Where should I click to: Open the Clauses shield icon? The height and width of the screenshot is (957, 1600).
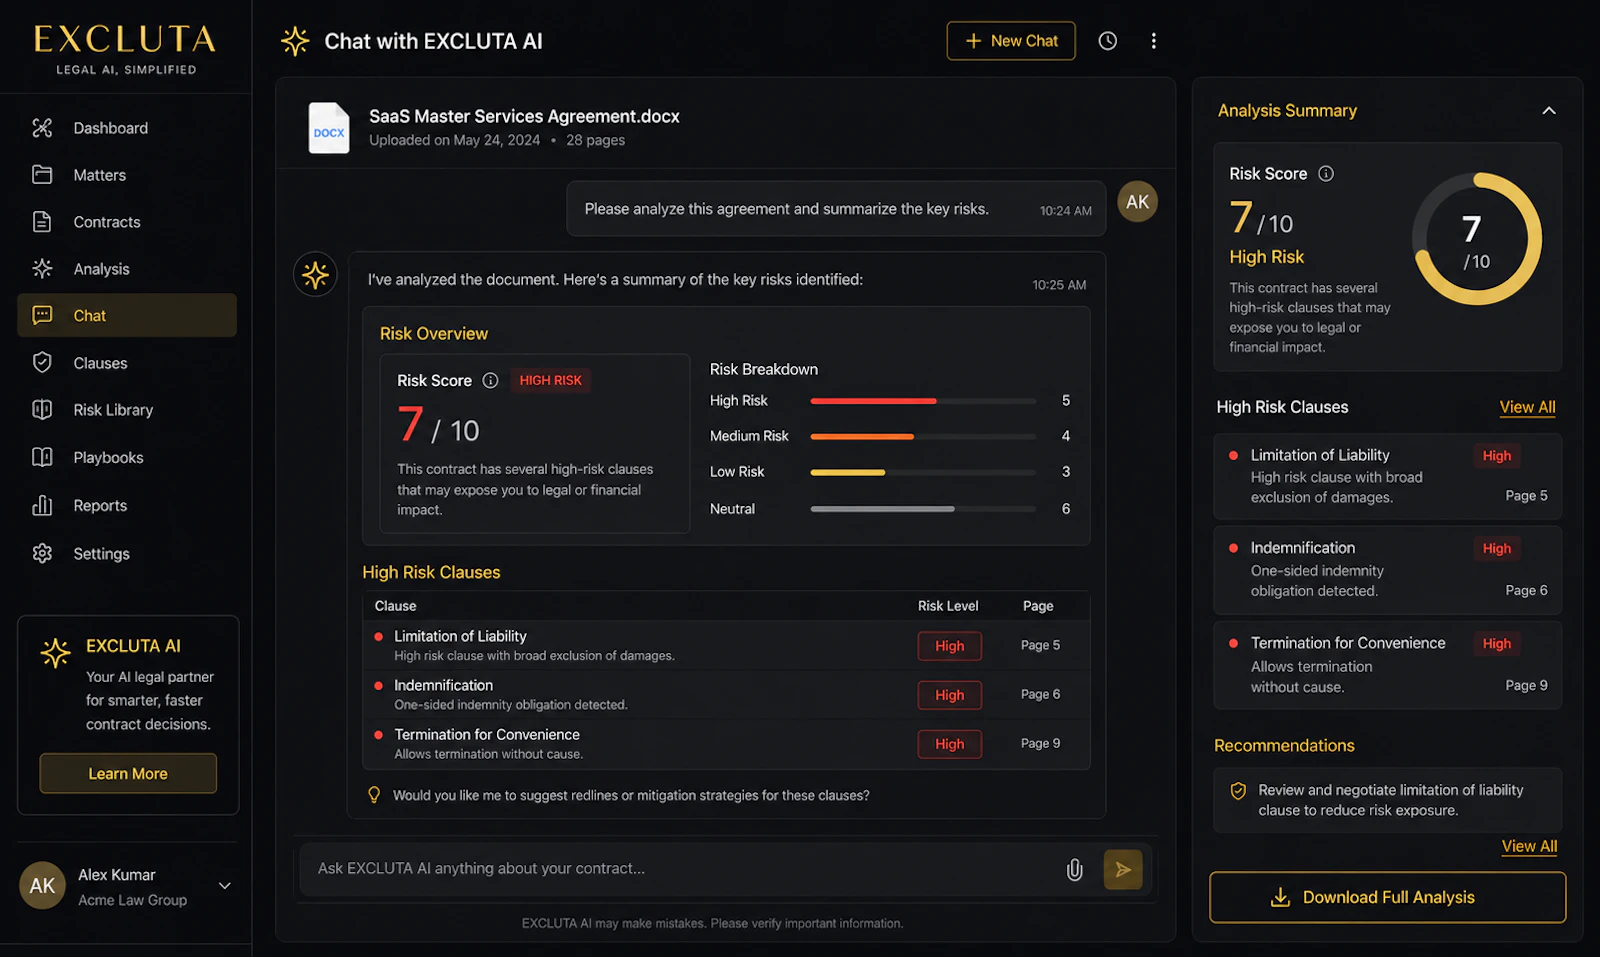42,362
